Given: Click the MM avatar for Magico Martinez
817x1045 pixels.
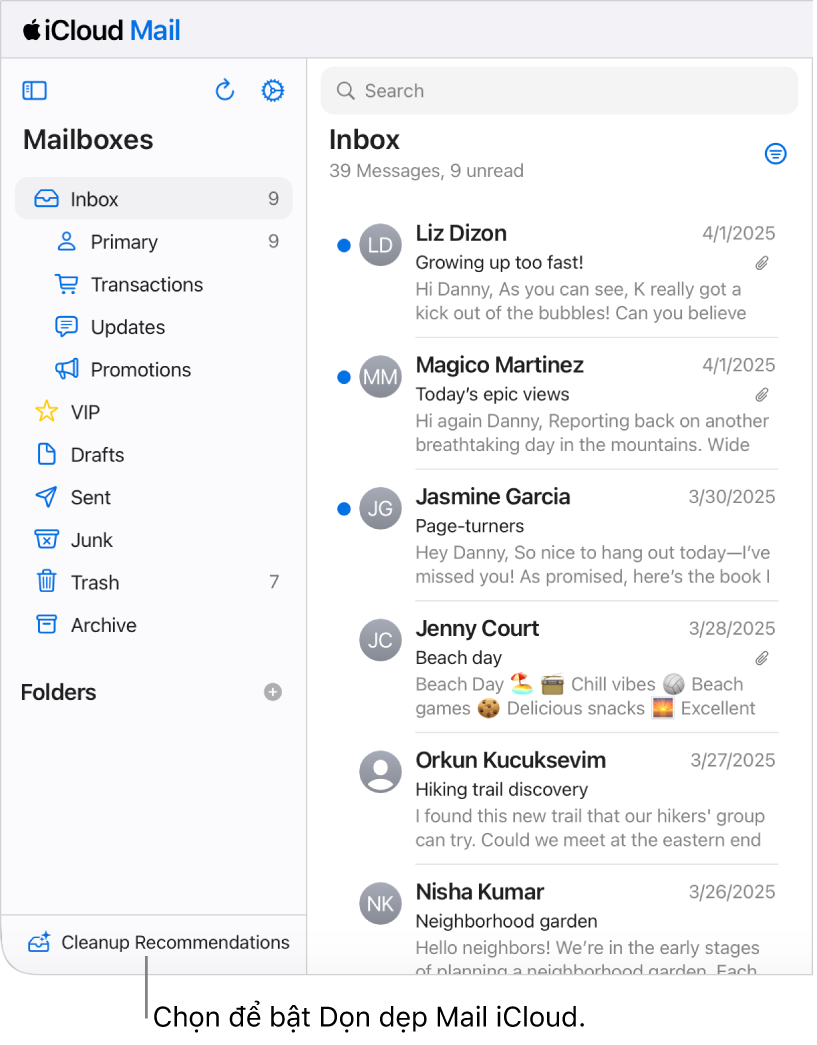Looking at the screenshot, I should tap(380, 377).
